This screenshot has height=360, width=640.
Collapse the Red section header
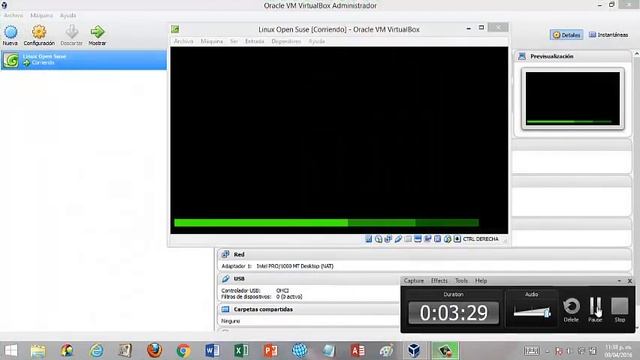tap(424, 254)
